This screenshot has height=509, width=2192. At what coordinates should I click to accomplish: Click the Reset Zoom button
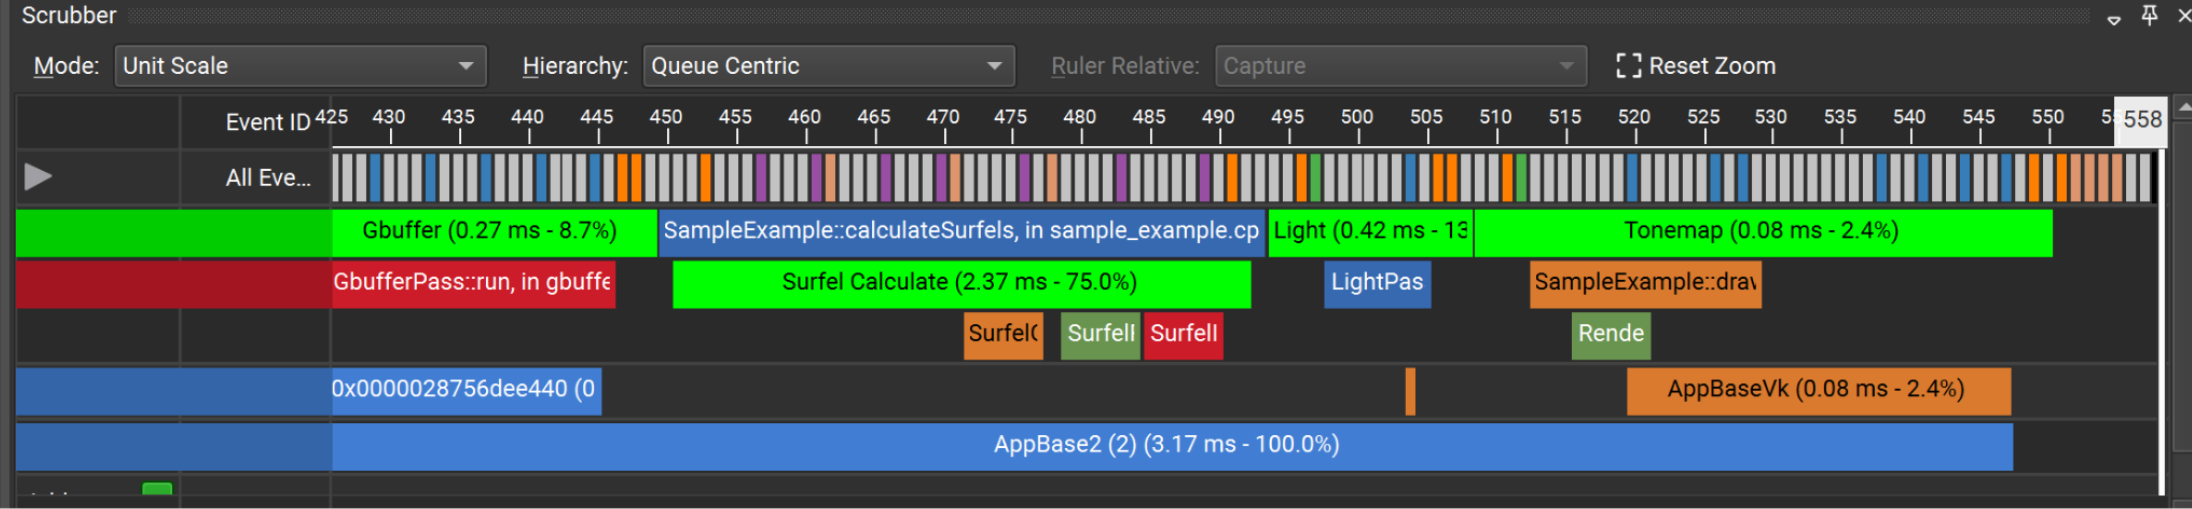(x=1696, y=66)
